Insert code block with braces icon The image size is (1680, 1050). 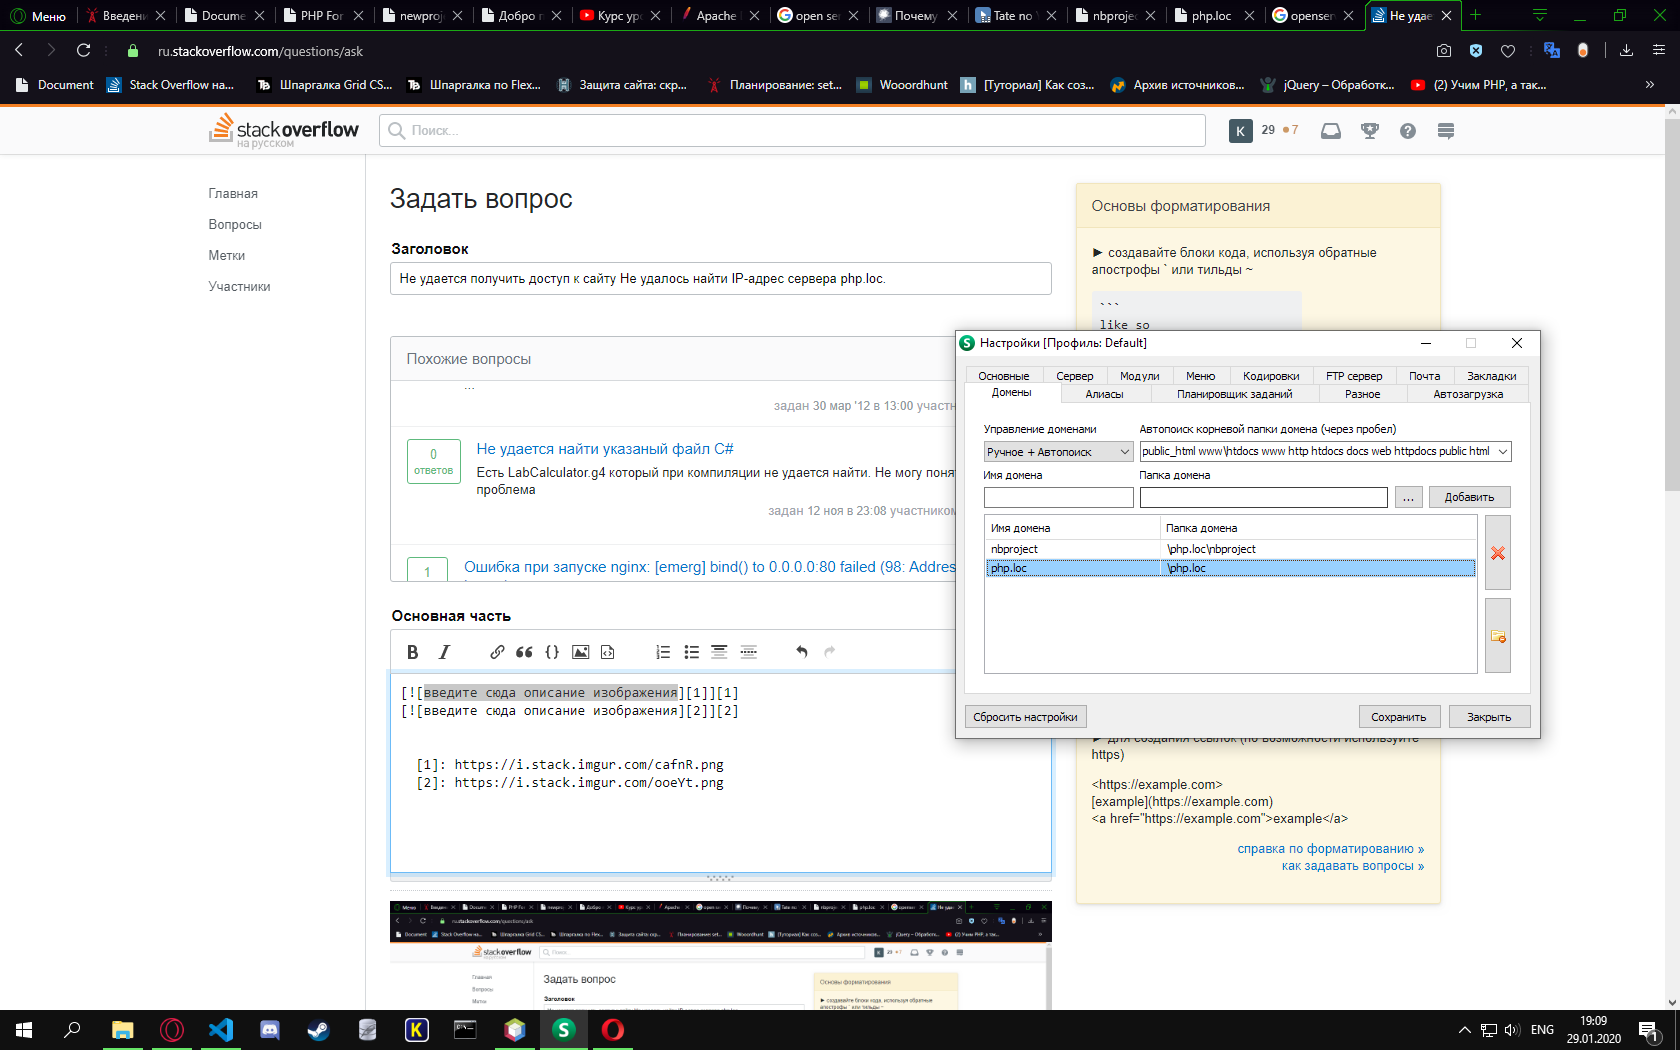tap(552, 652)
